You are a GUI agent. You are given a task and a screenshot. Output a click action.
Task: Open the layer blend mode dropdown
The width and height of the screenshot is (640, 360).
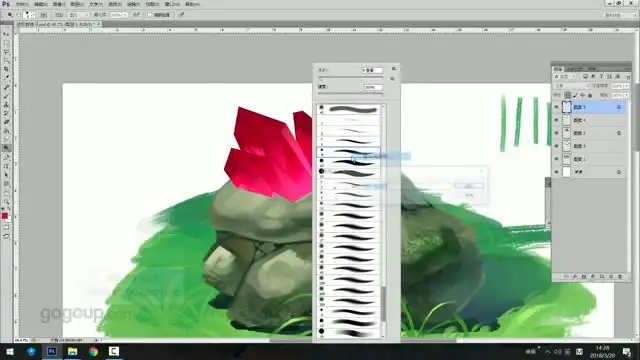click(x=571, y=86)
